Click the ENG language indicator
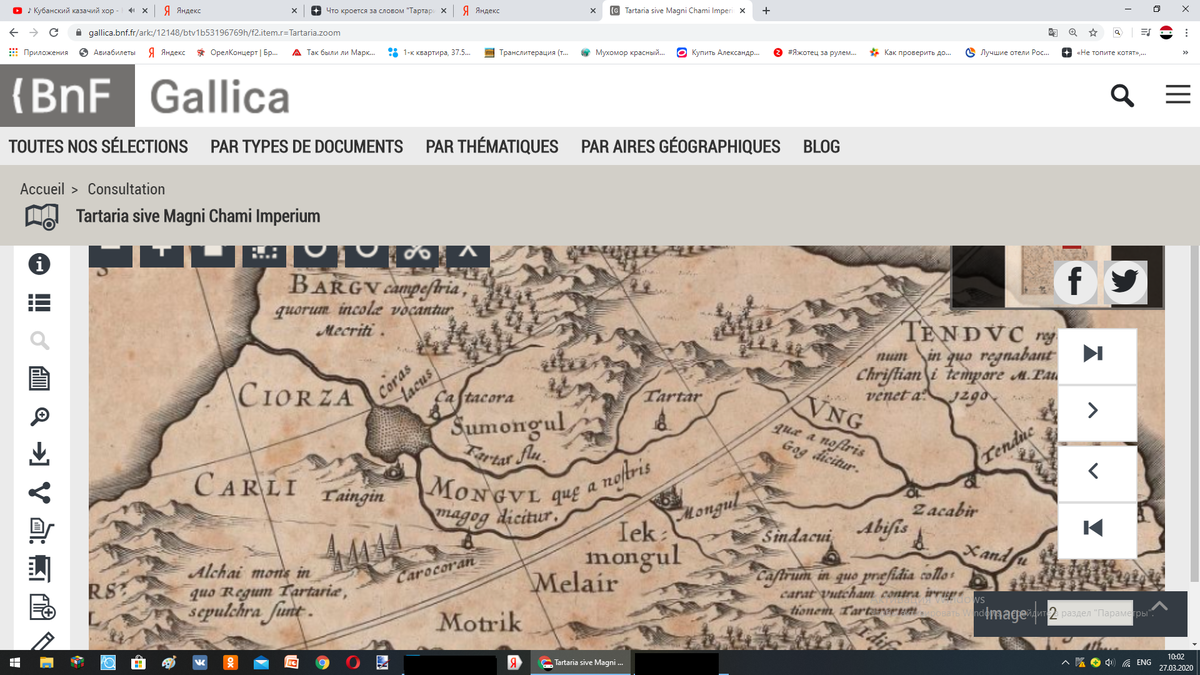1200x675 pixels. pos(1145,663)
